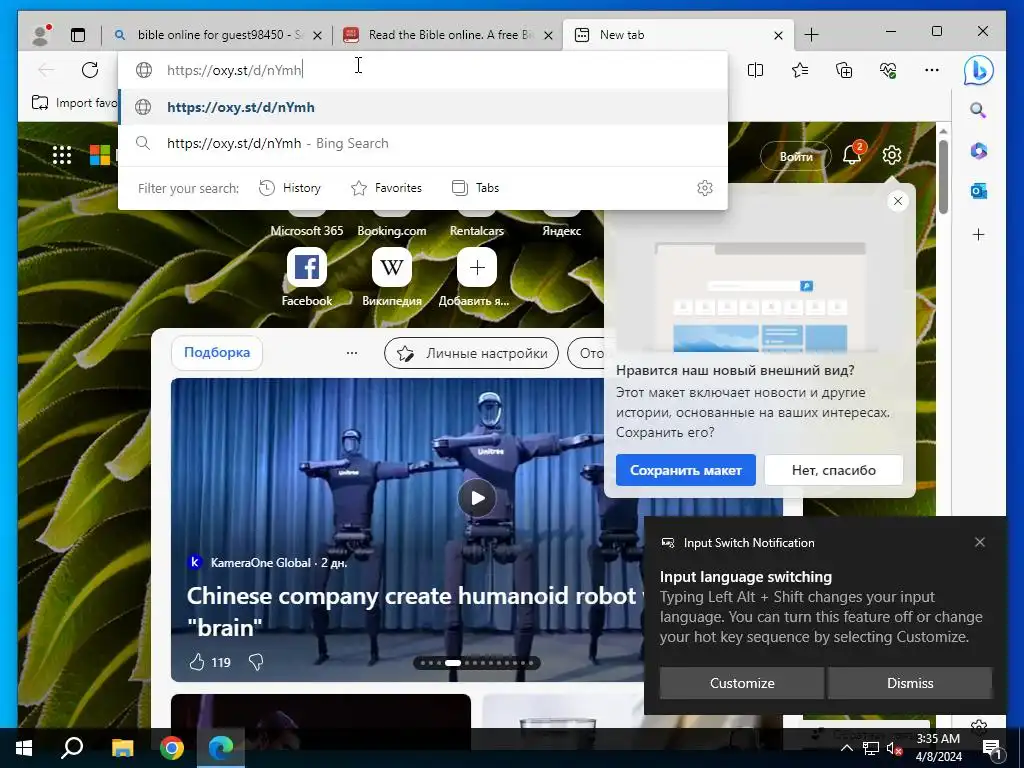Image resolution: width=1024 pixels, height=768 pixels.
Task: Close the new layout popup
Action: 898,201
